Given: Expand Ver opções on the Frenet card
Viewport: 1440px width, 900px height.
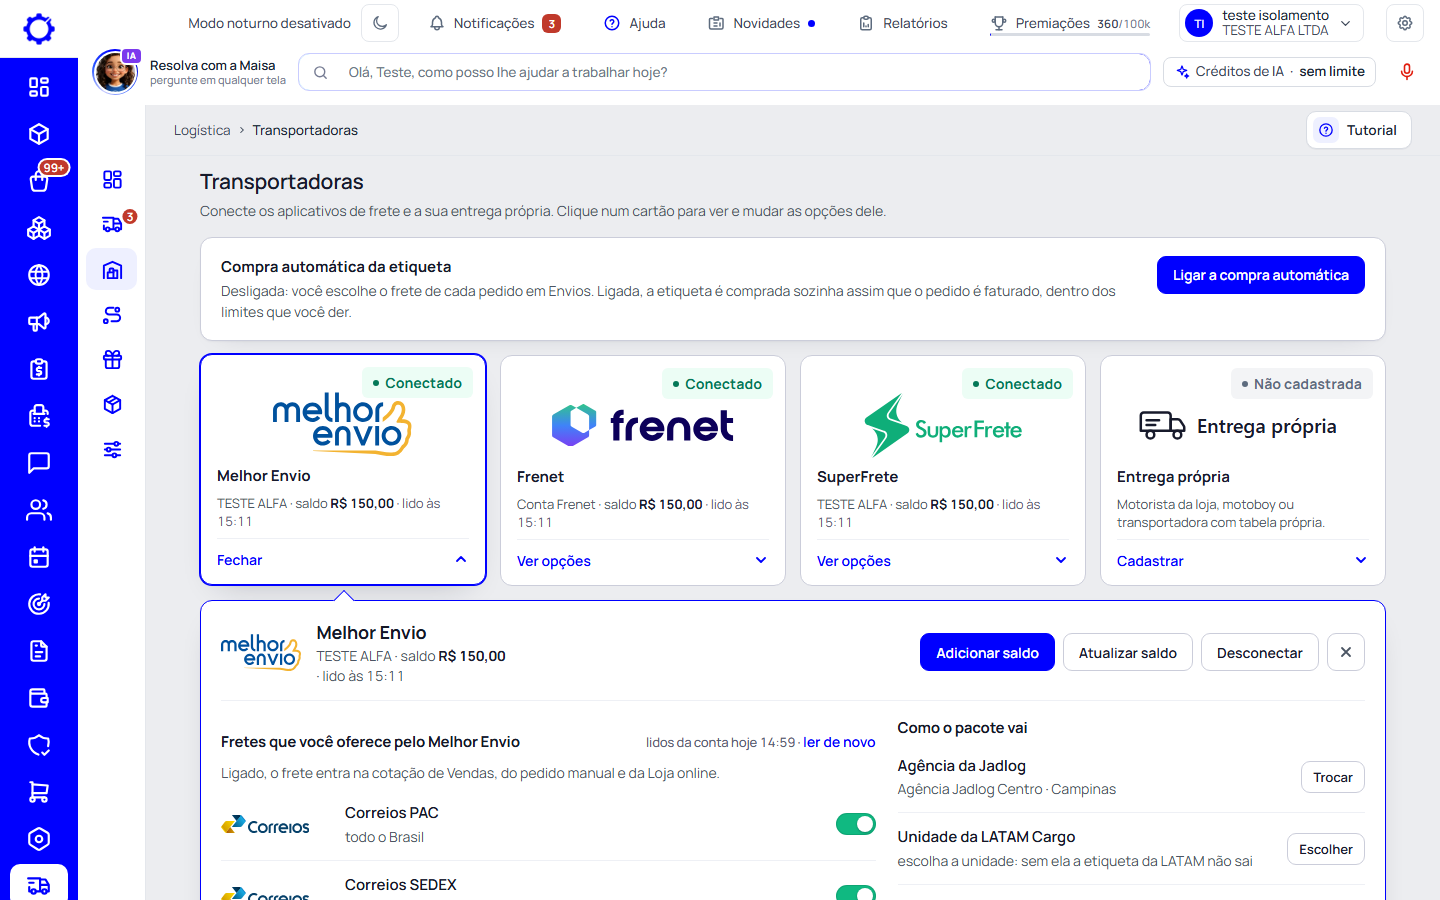Looking at the screenshot, I should (642, 561).
